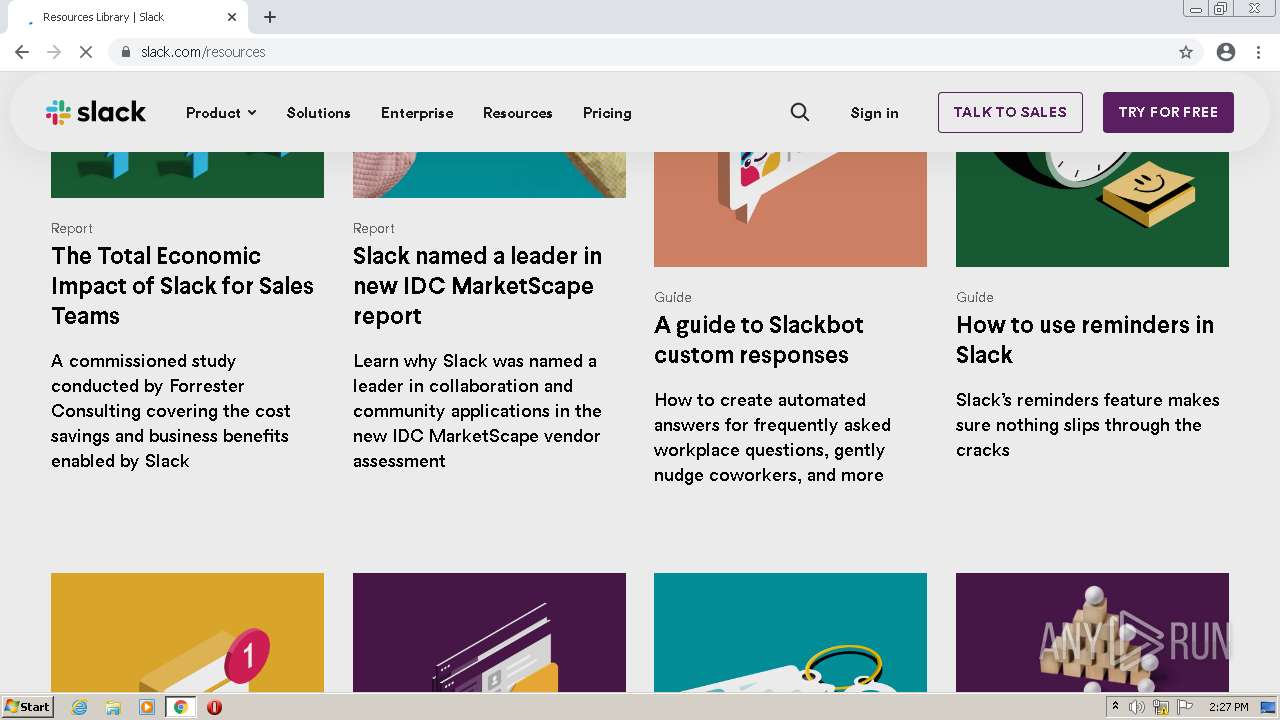This screenshot has width=1280, height=720.
Task: Open File Explorer folder in taskbar
Action: [113, 707]
